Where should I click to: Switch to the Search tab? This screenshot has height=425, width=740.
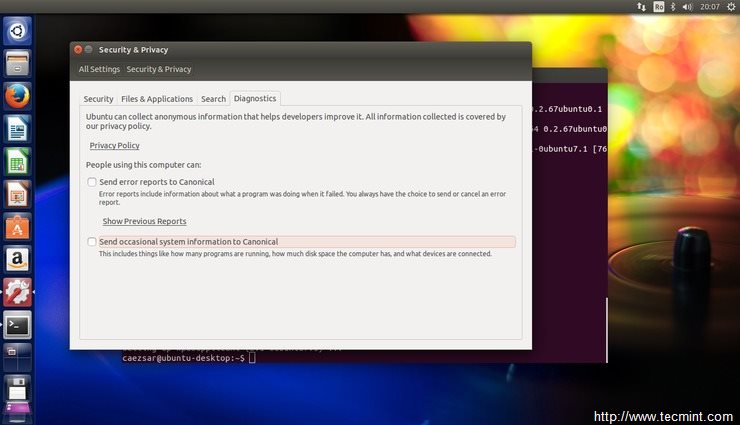click(213, 99)
